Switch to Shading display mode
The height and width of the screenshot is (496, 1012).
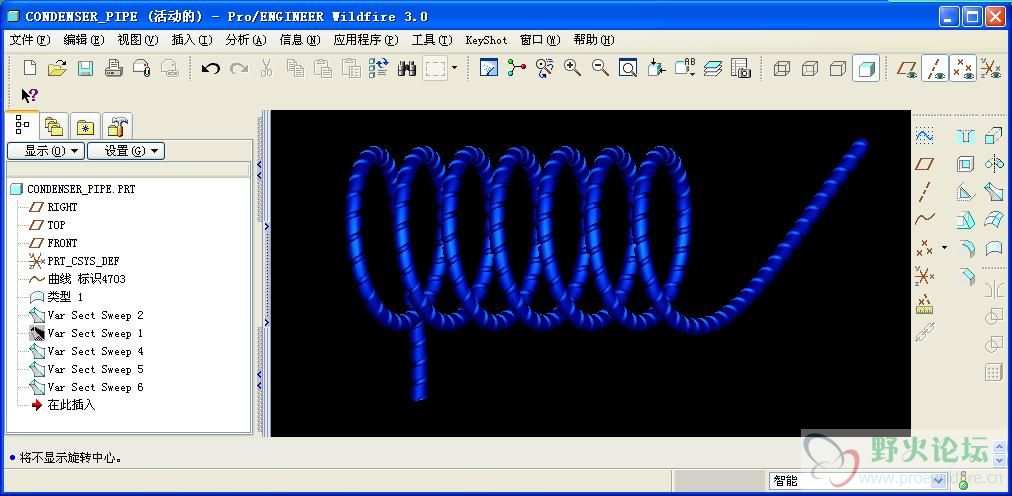click(865, 68)
